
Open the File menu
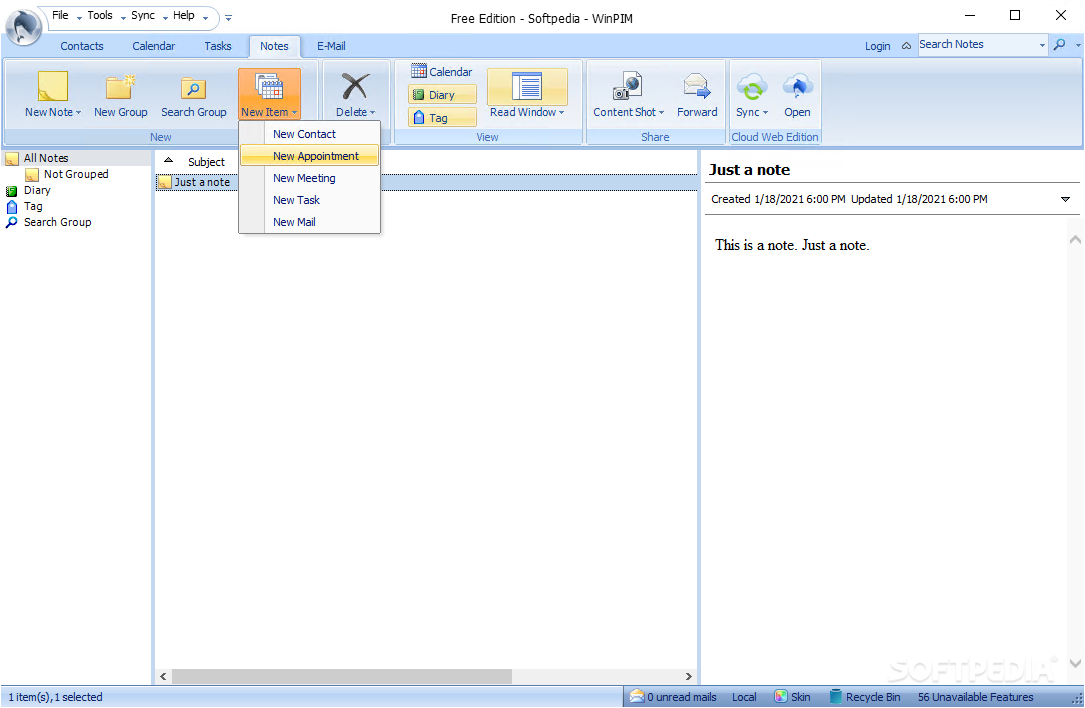(60, 15)
